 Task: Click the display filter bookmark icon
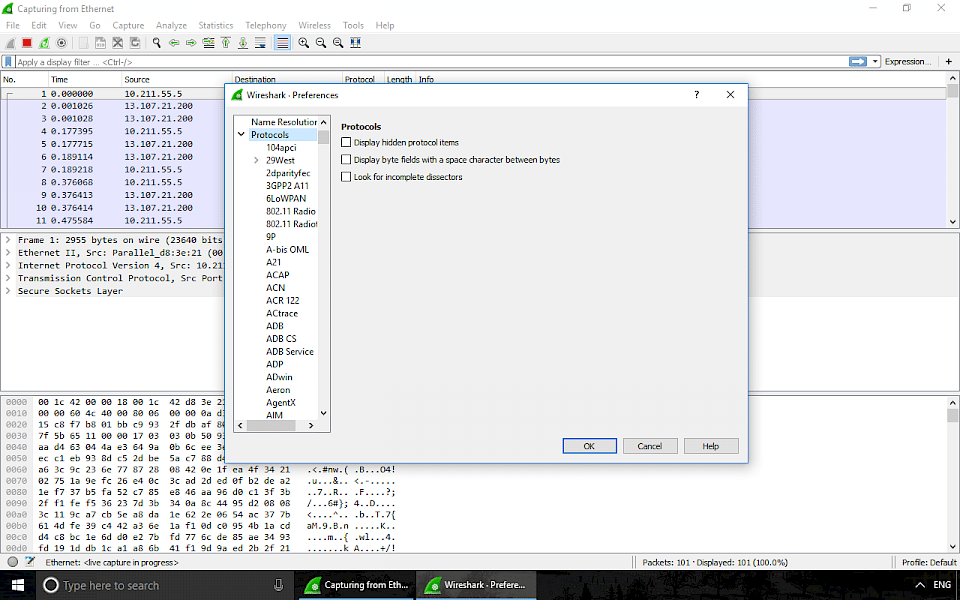coord(9,62)
